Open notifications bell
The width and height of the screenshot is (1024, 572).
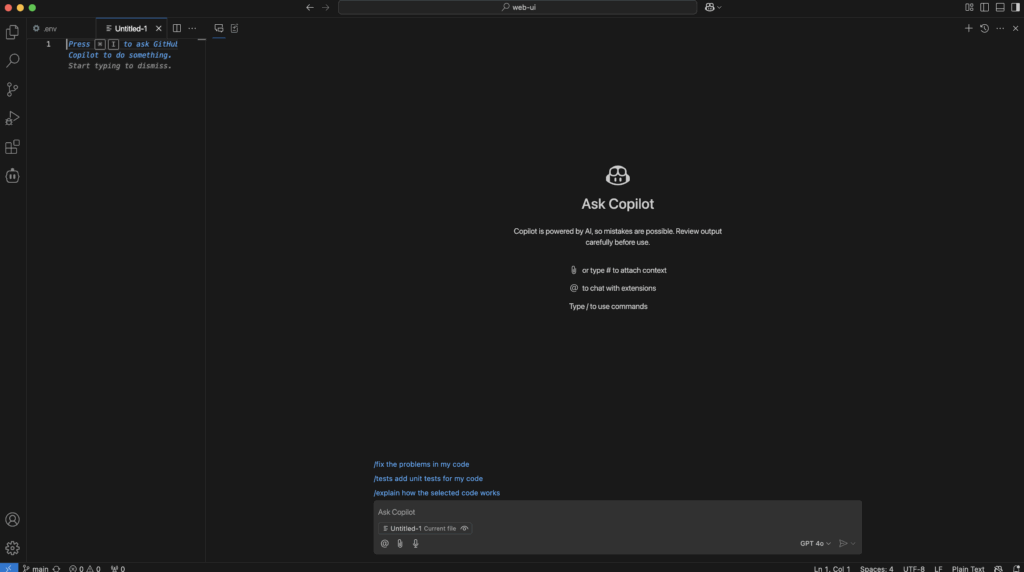[x=1016, y=568]
